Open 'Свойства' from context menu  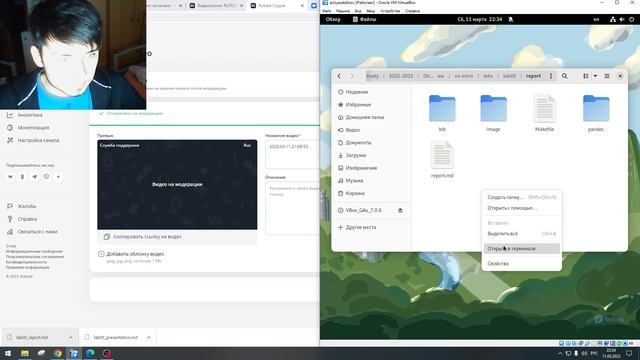pos(522,264)
